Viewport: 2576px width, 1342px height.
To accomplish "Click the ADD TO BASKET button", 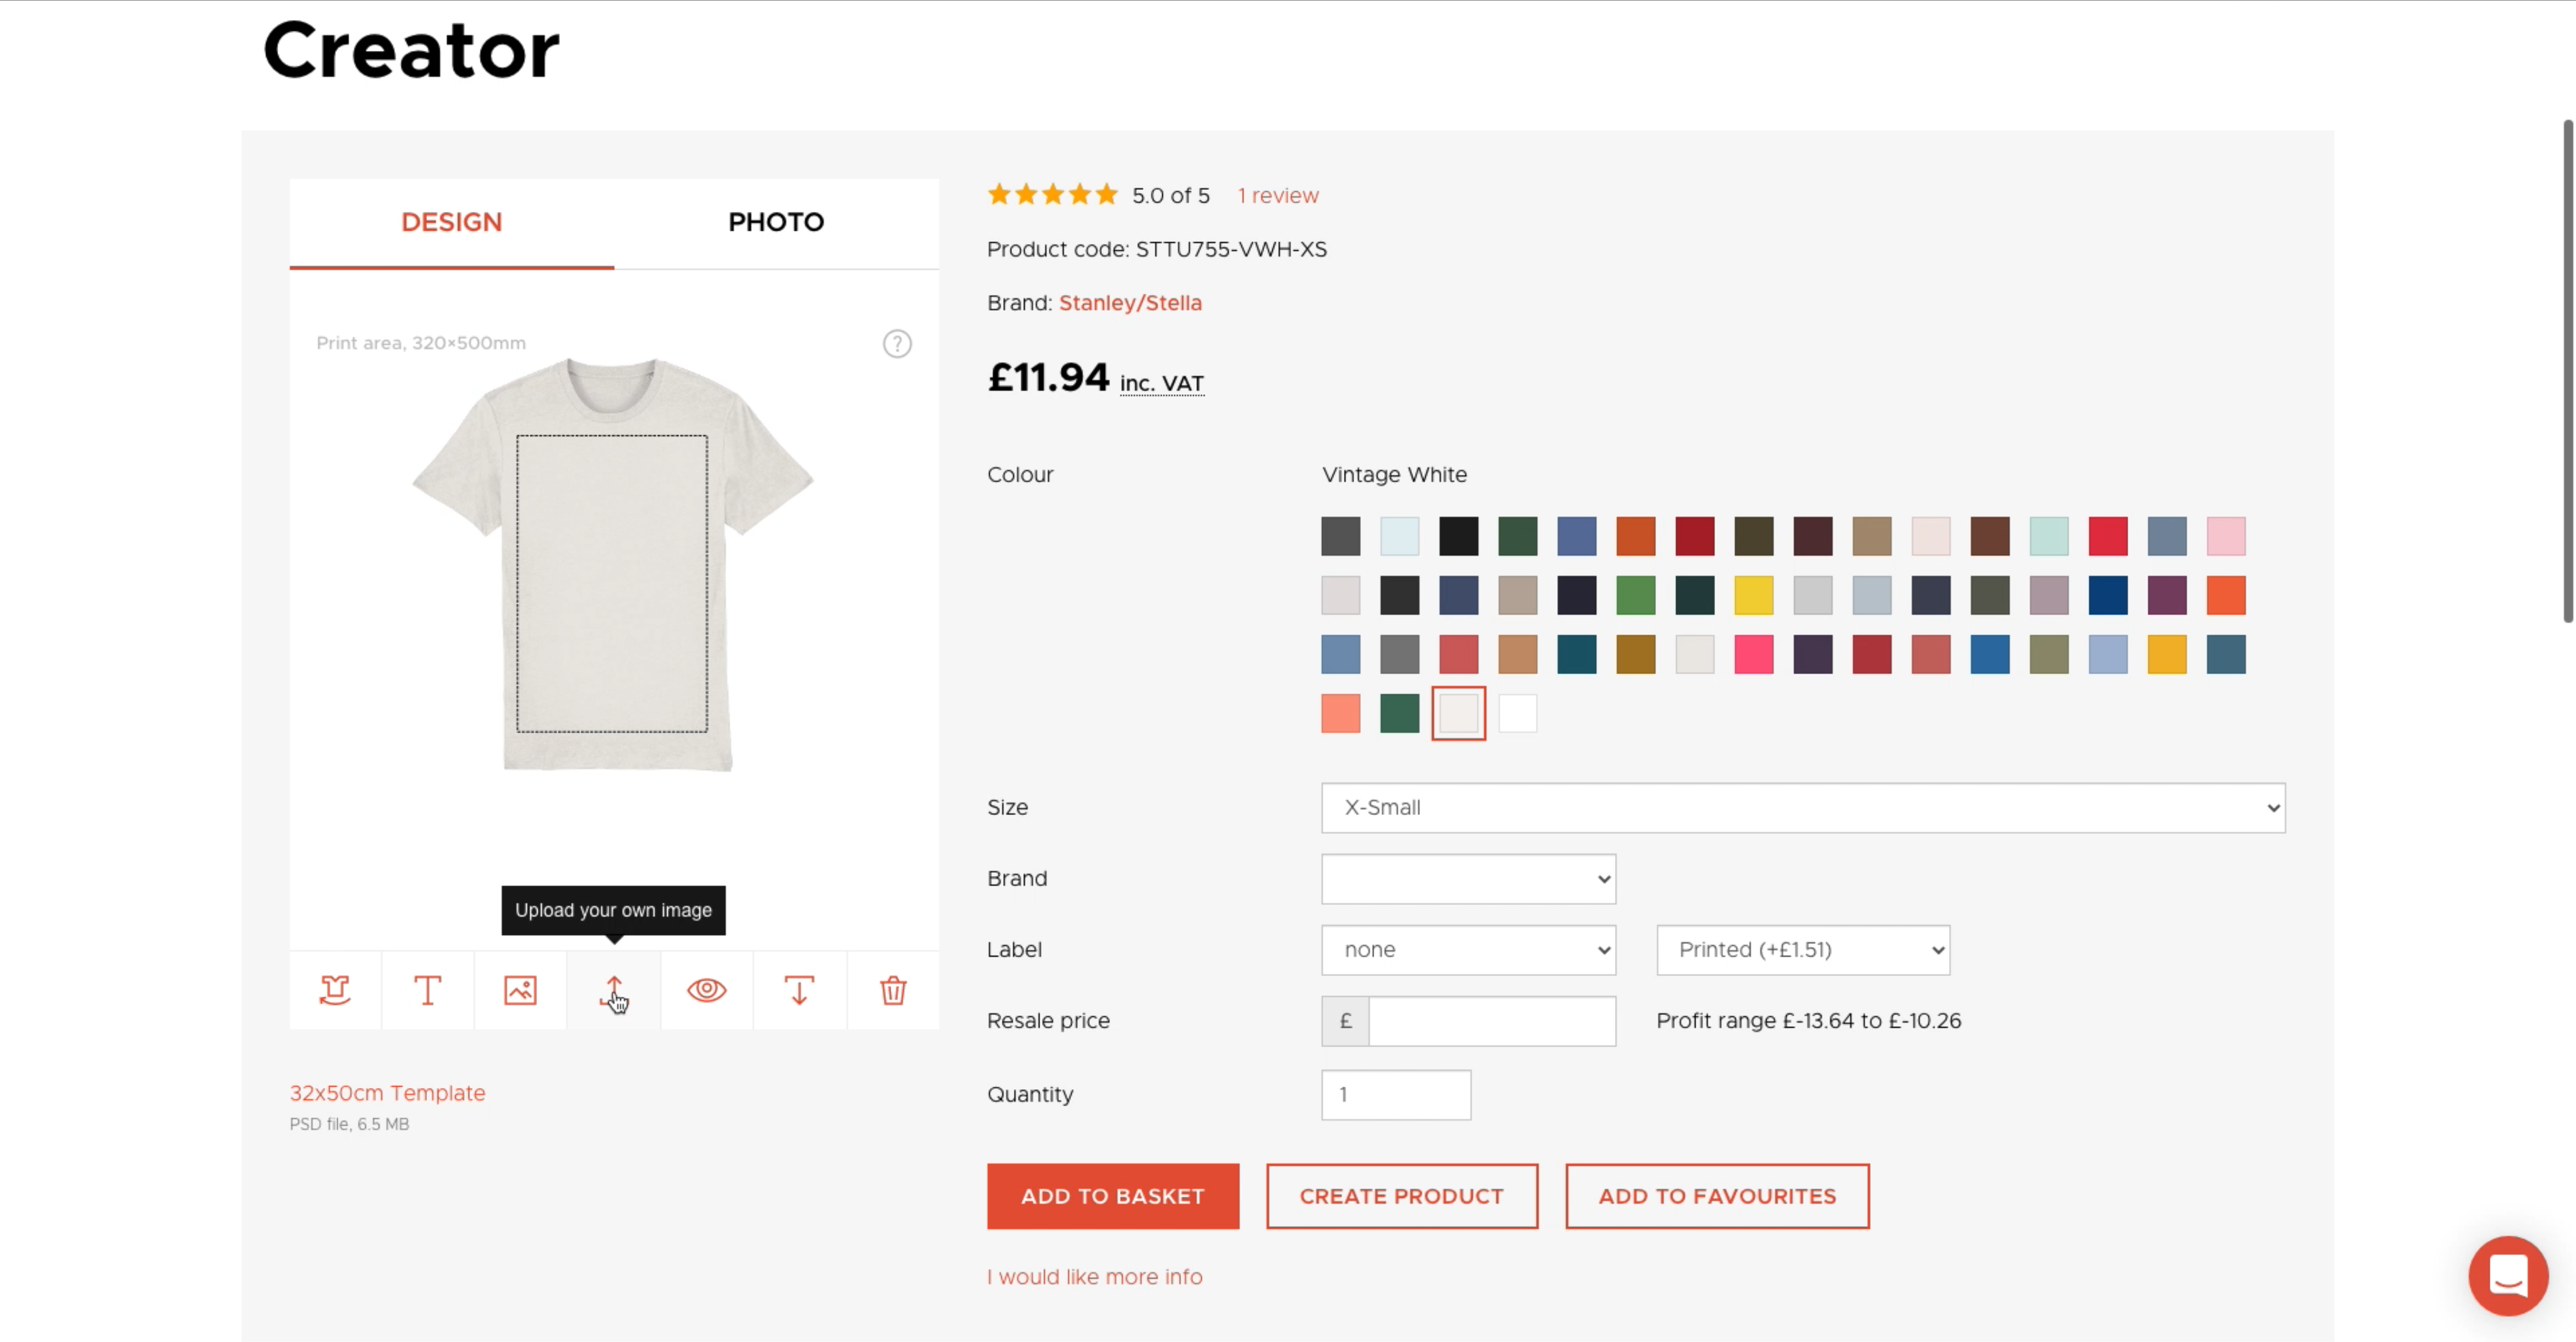I will click(x=1112, y=1196).
